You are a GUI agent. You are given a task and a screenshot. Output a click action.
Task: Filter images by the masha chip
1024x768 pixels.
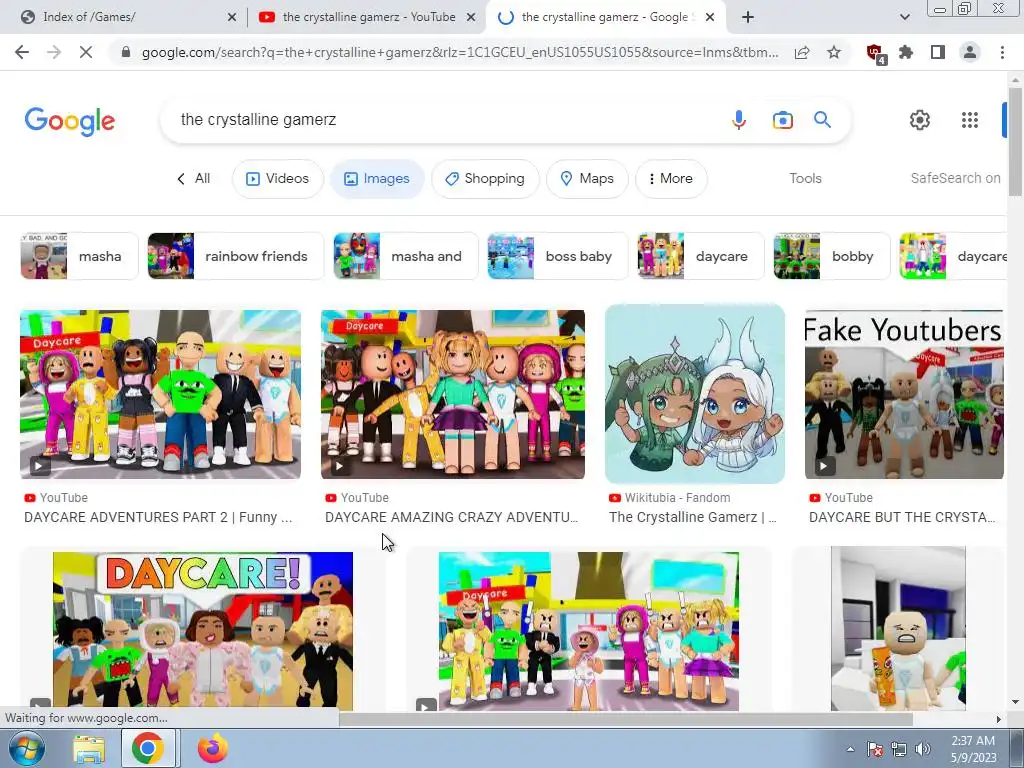[79, 256]
